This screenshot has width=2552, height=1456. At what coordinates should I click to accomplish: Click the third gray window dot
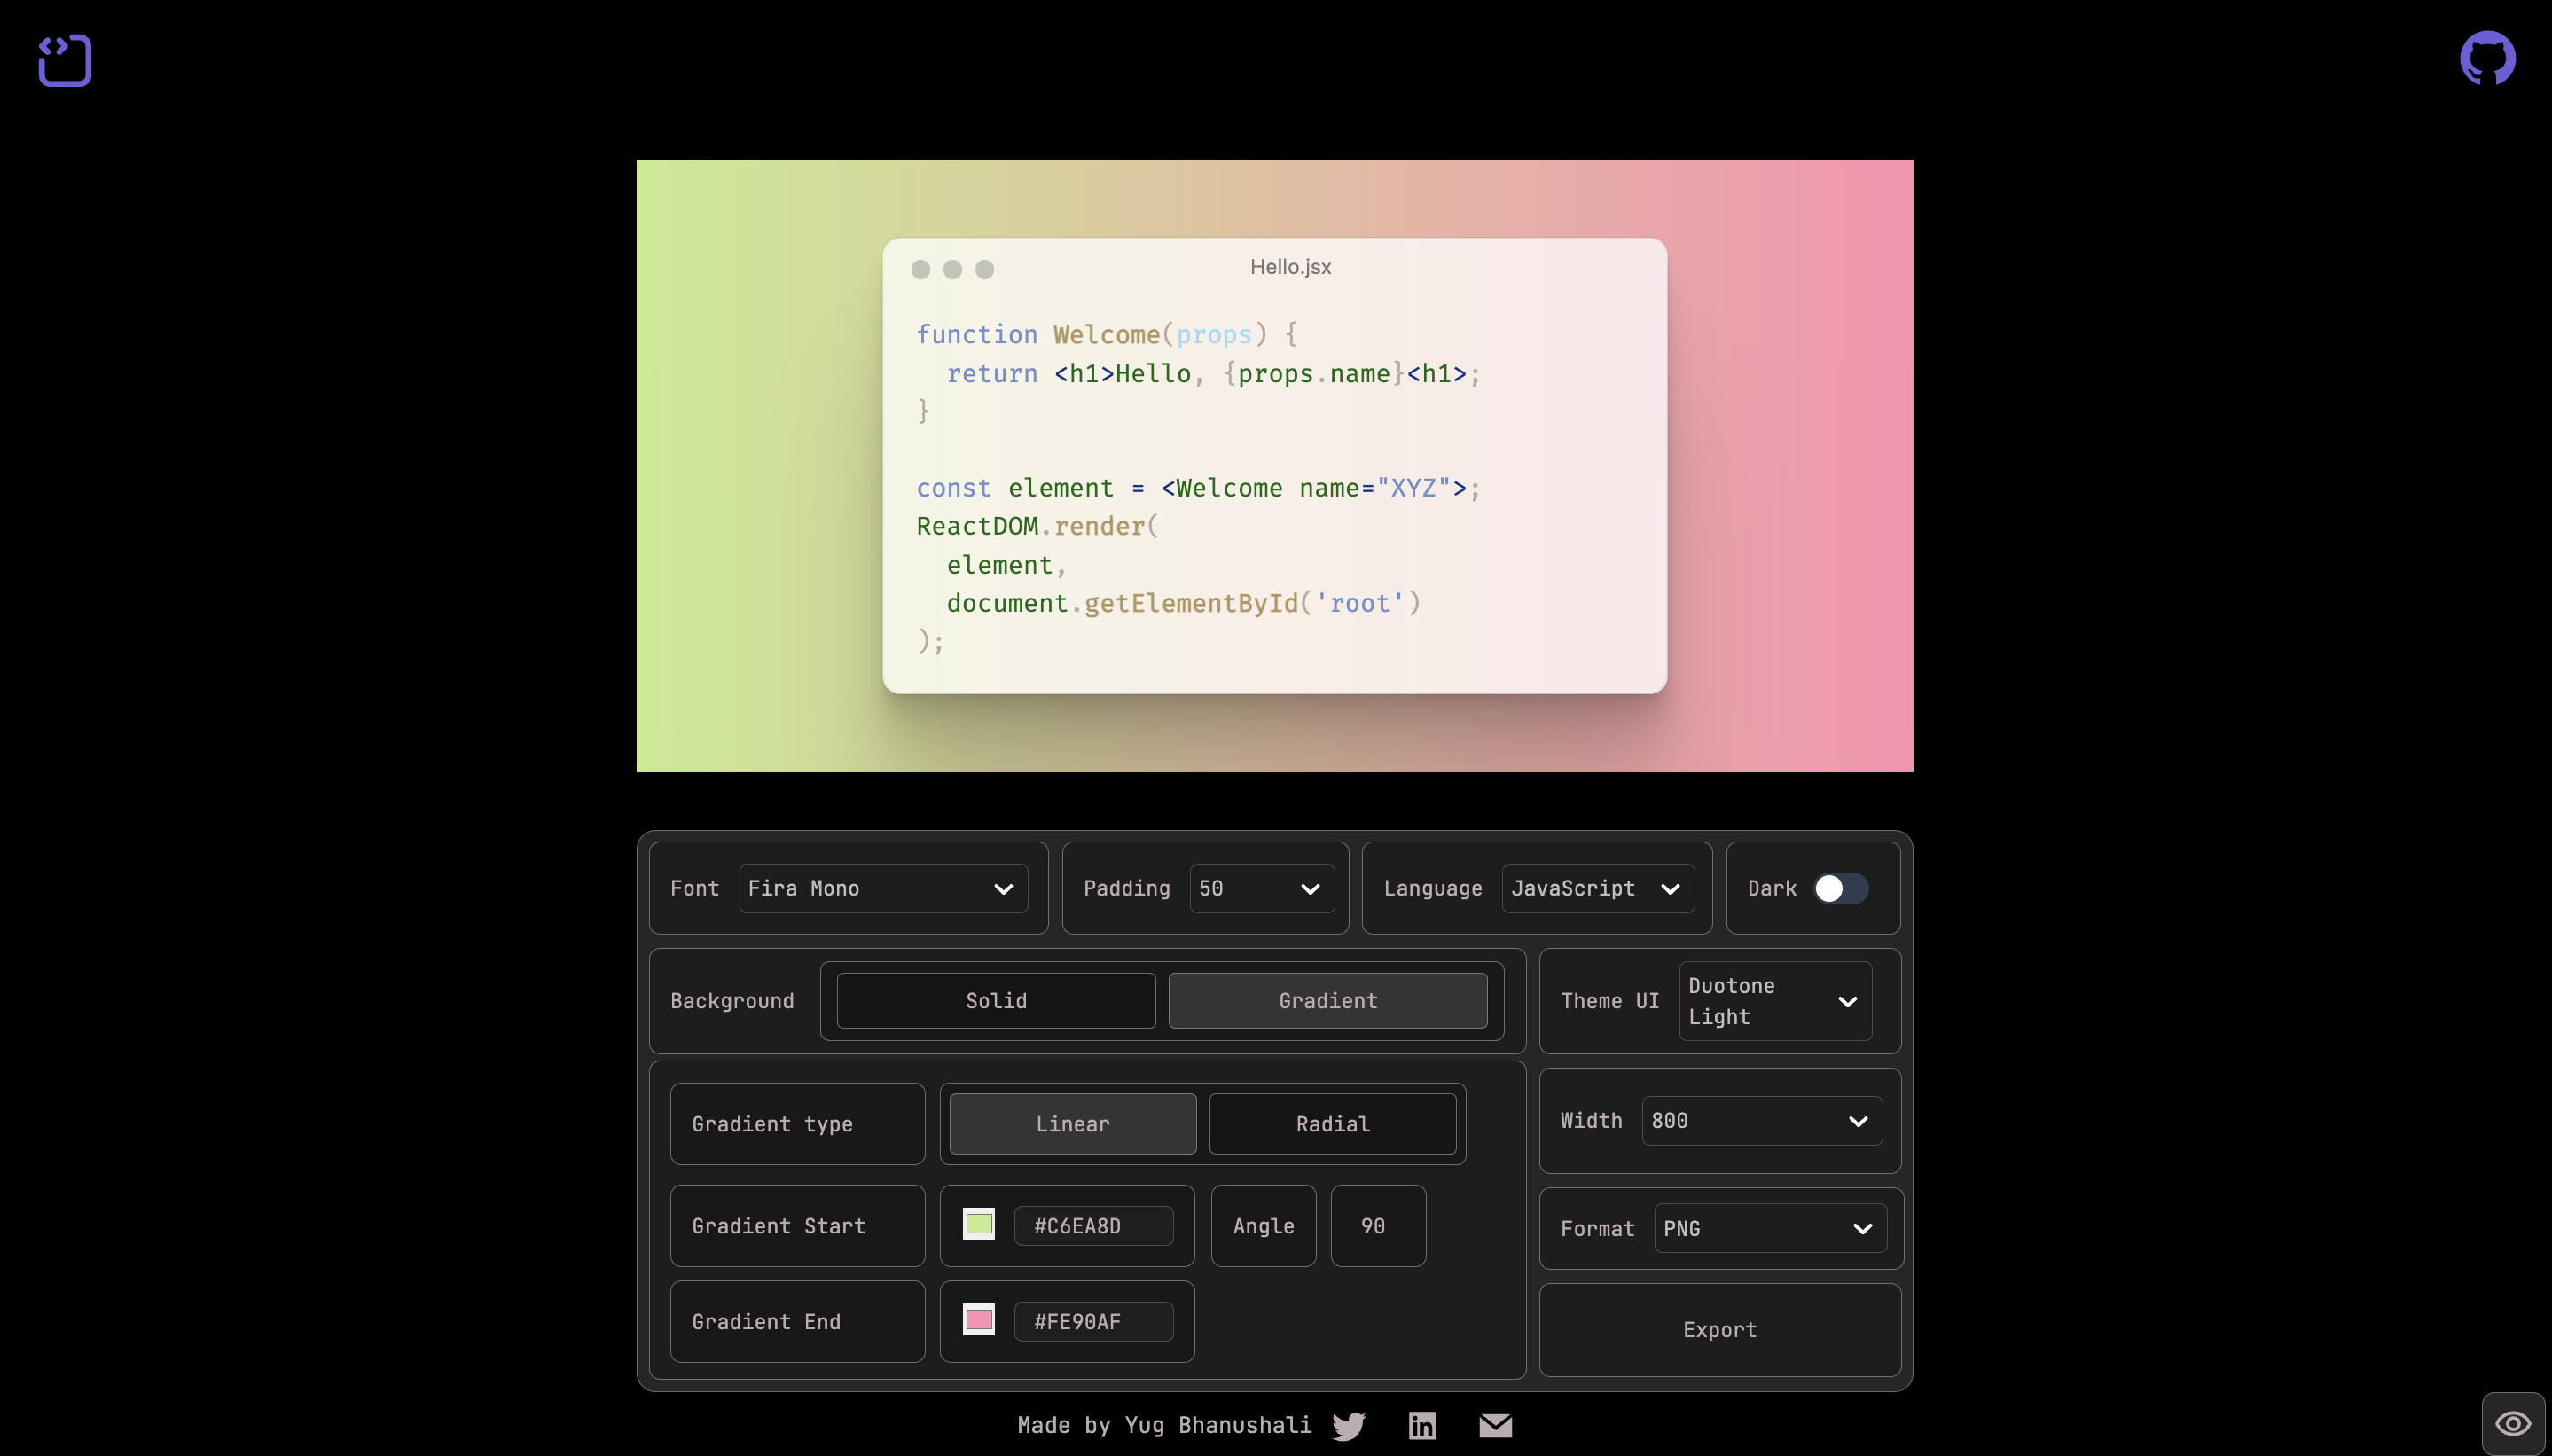(x=985, y=269)
